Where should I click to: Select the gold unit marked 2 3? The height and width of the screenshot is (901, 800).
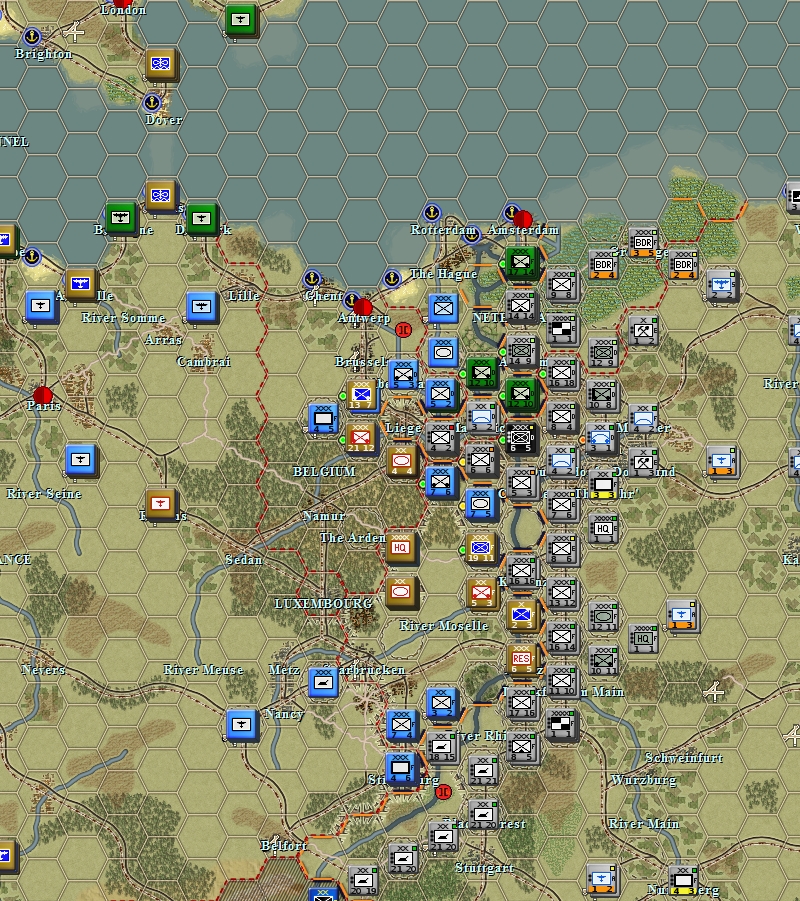click(522, 615)
